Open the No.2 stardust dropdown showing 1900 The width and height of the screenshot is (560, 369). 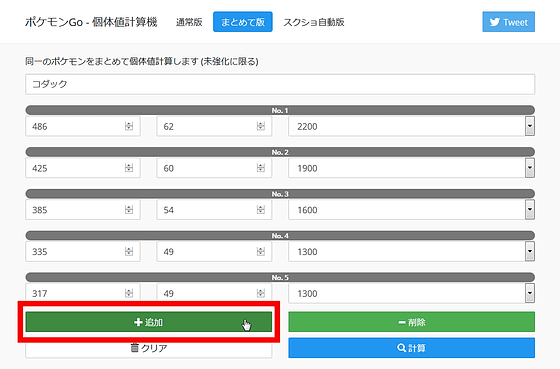411,168
